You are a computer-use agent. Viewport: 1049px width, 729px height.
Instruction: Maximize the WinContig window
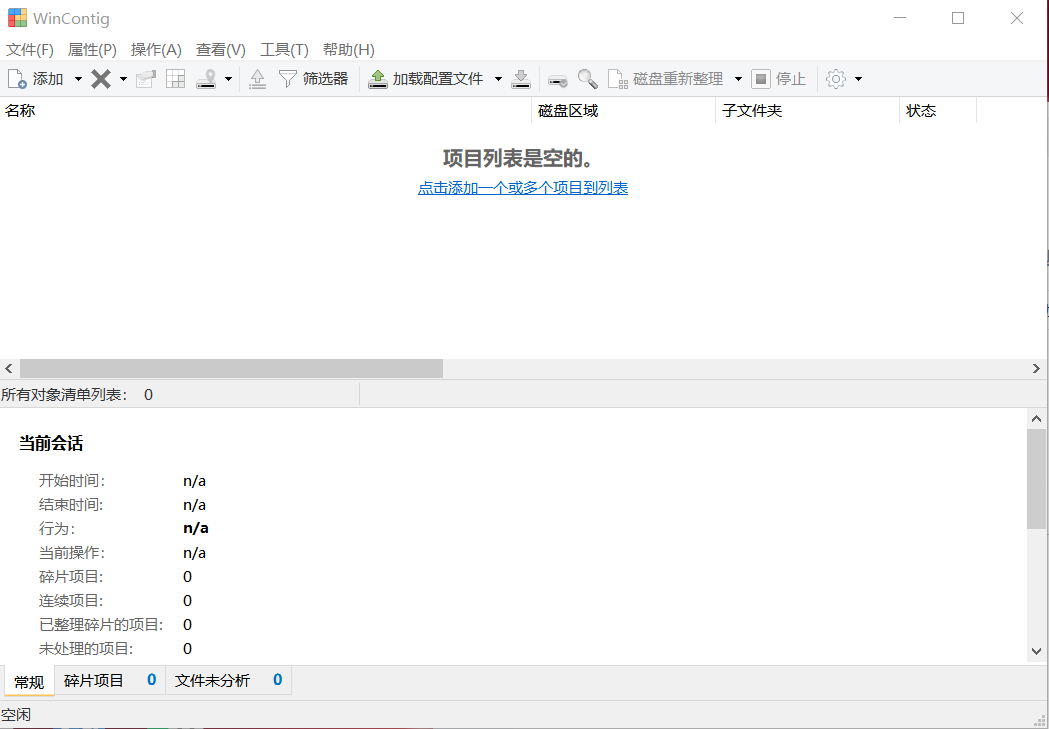958,18
